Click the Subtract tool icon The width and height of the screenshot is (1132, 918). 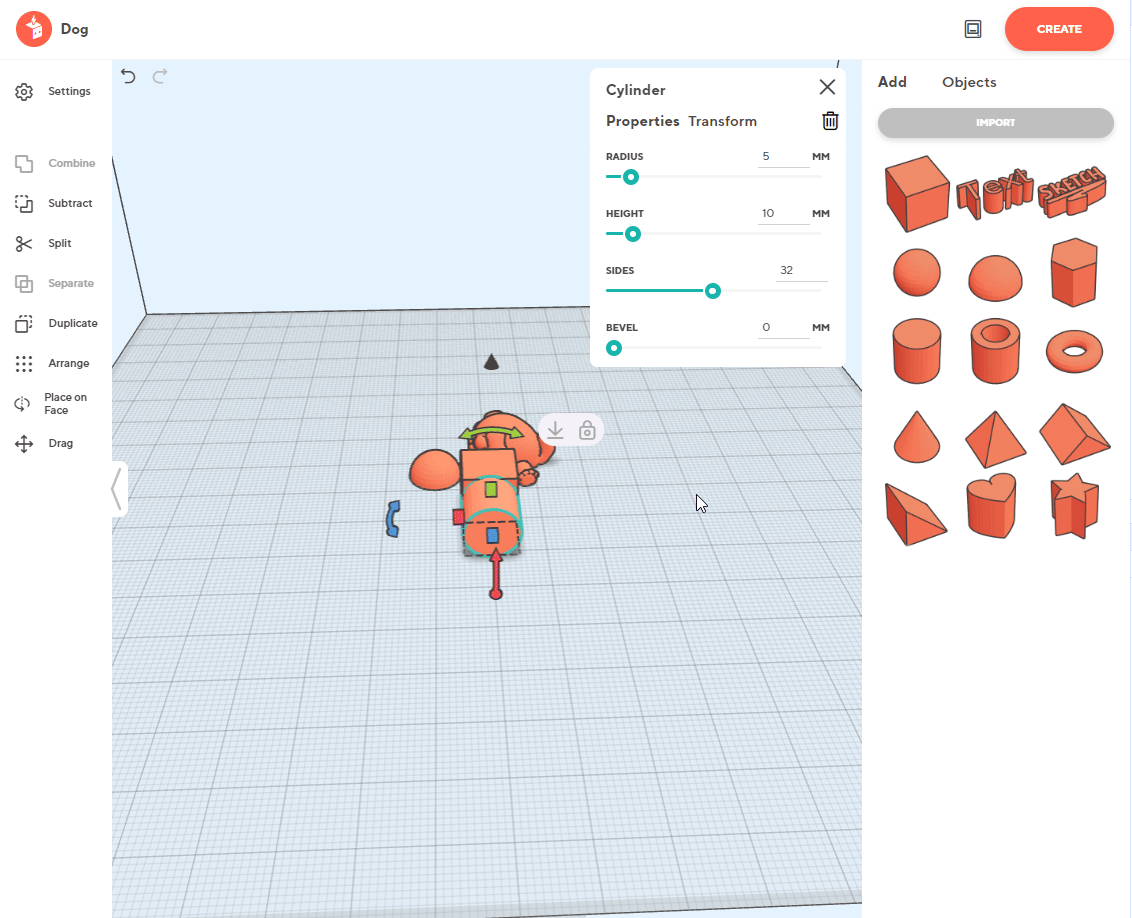(25, 203)
